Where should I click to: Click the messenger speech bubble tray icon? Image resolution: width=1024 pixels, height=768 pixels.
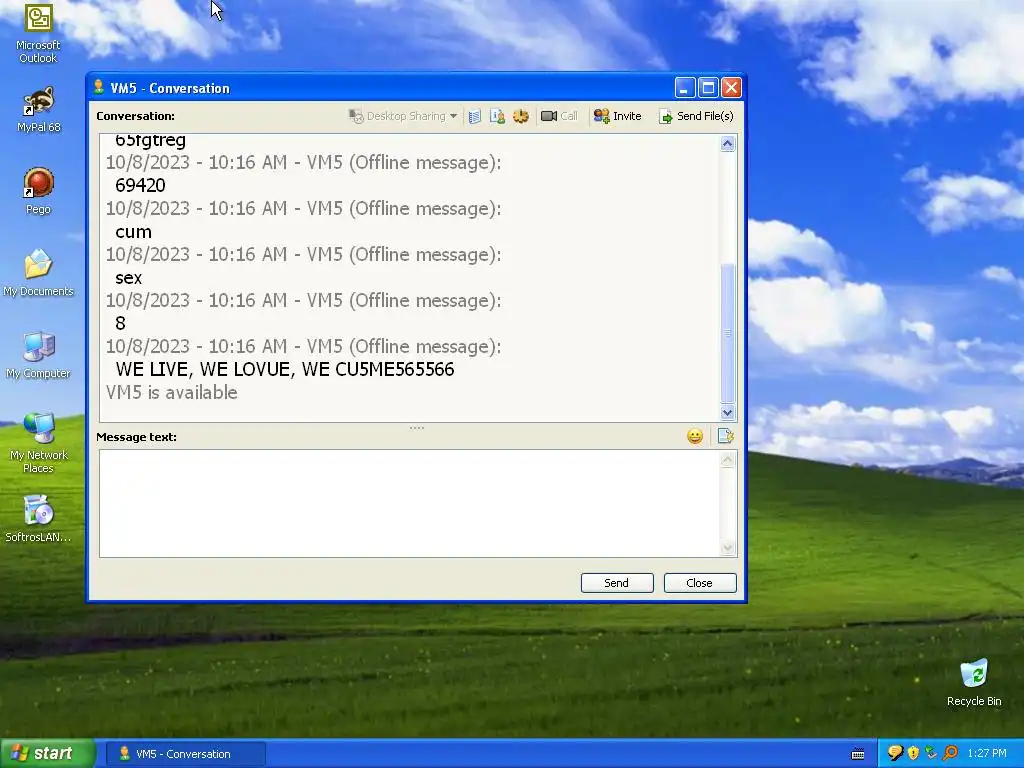pyautogui.click(x=895, y=754)
